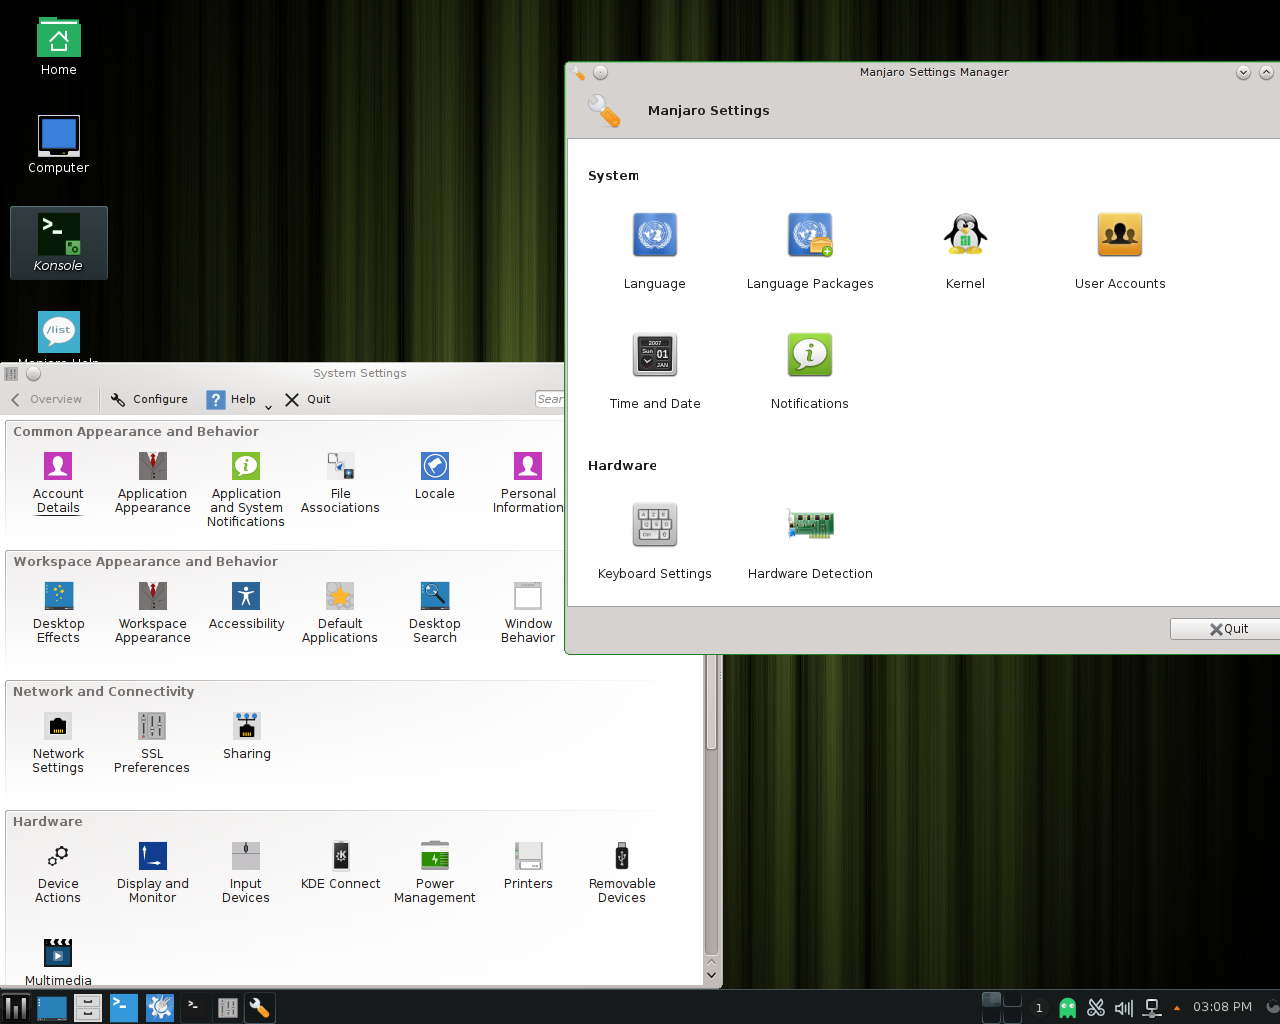The width and height of the screenshot is (1280, 1024).
Task: Open Account Details in System Settings
Action: click(x=58, y=483)
